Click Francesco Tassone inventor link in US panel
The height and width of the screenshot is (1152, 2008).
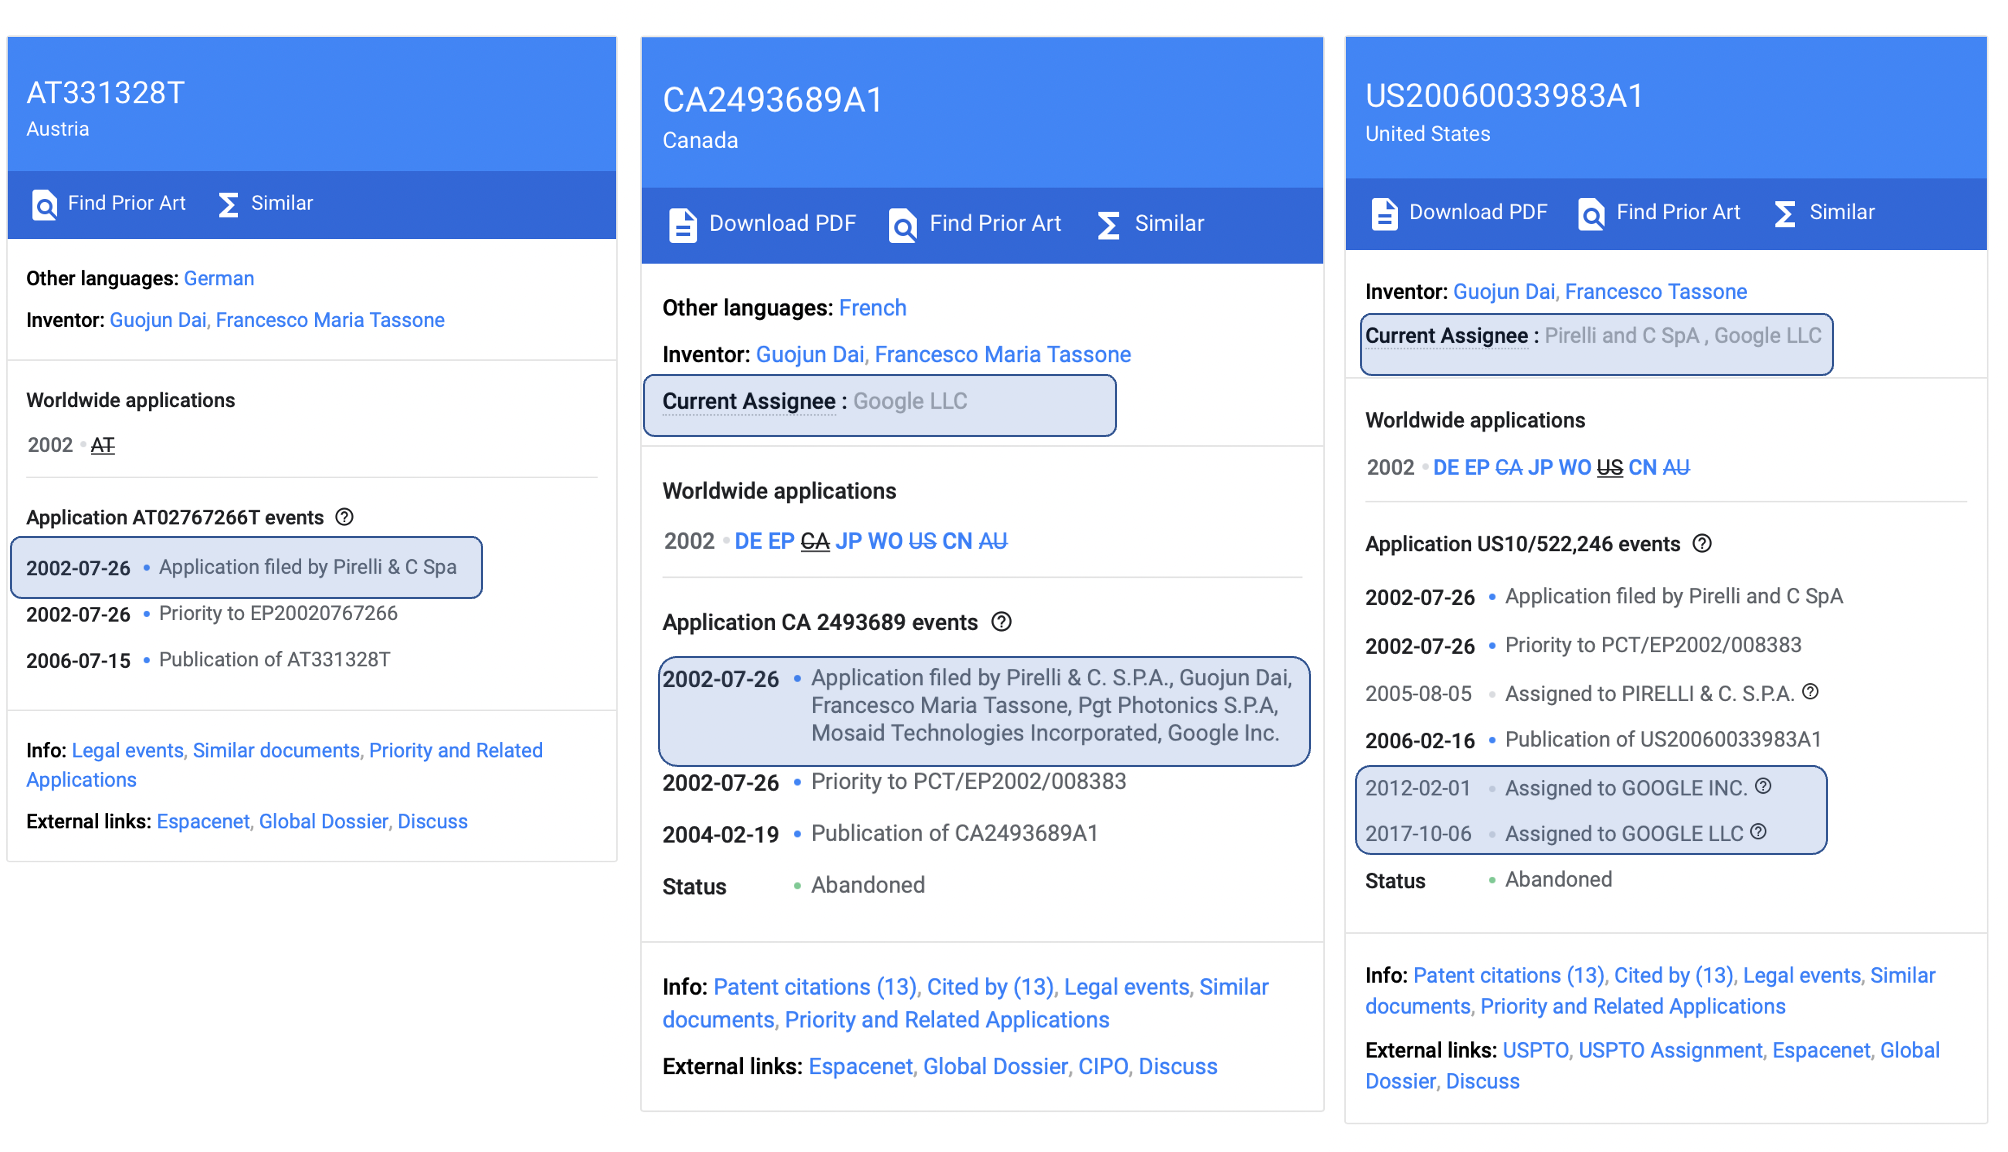click(1656, 291)
